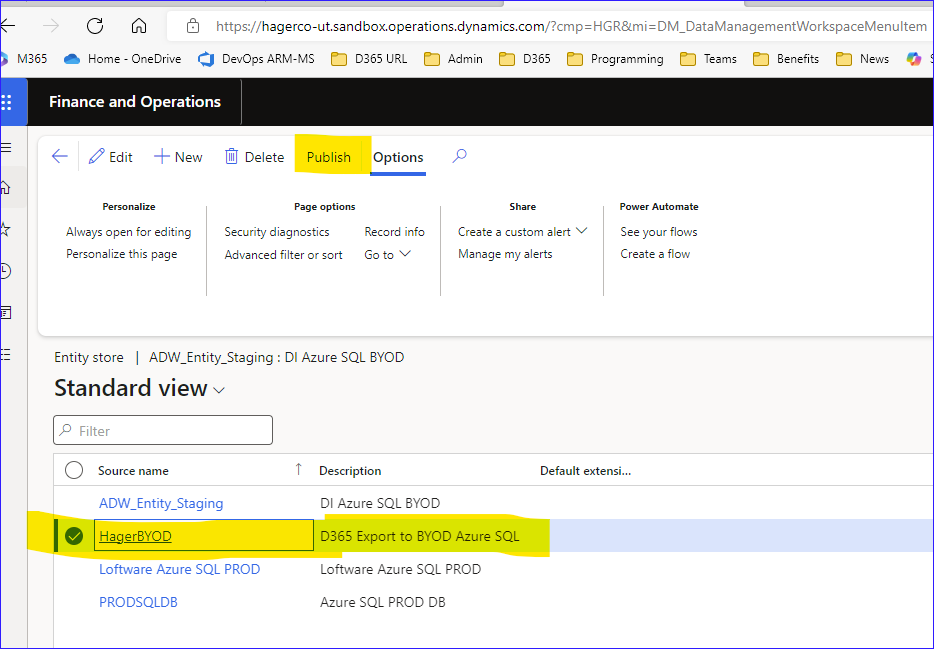Reload the browser page
The image size is (934, 649).
point(95,26)
